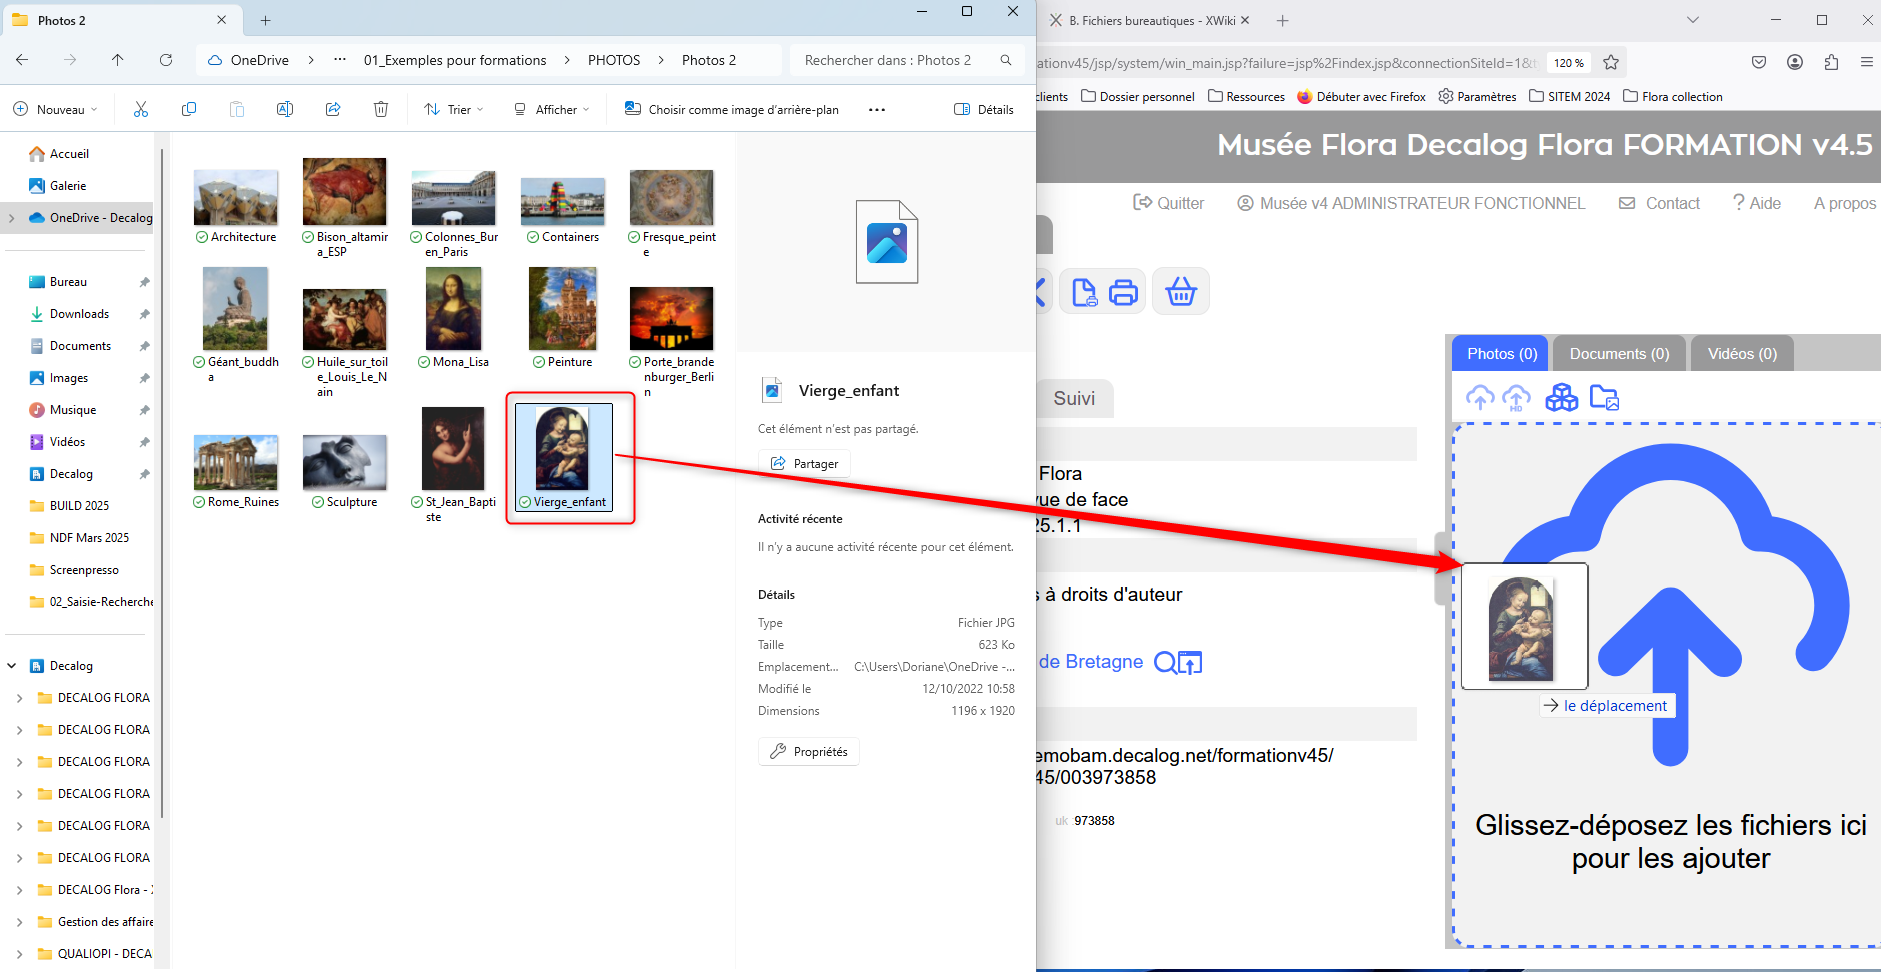Click the printer icon in Flora toolbar
The height and width of the screenshot is (972, 1881).
click(1123, 292)
